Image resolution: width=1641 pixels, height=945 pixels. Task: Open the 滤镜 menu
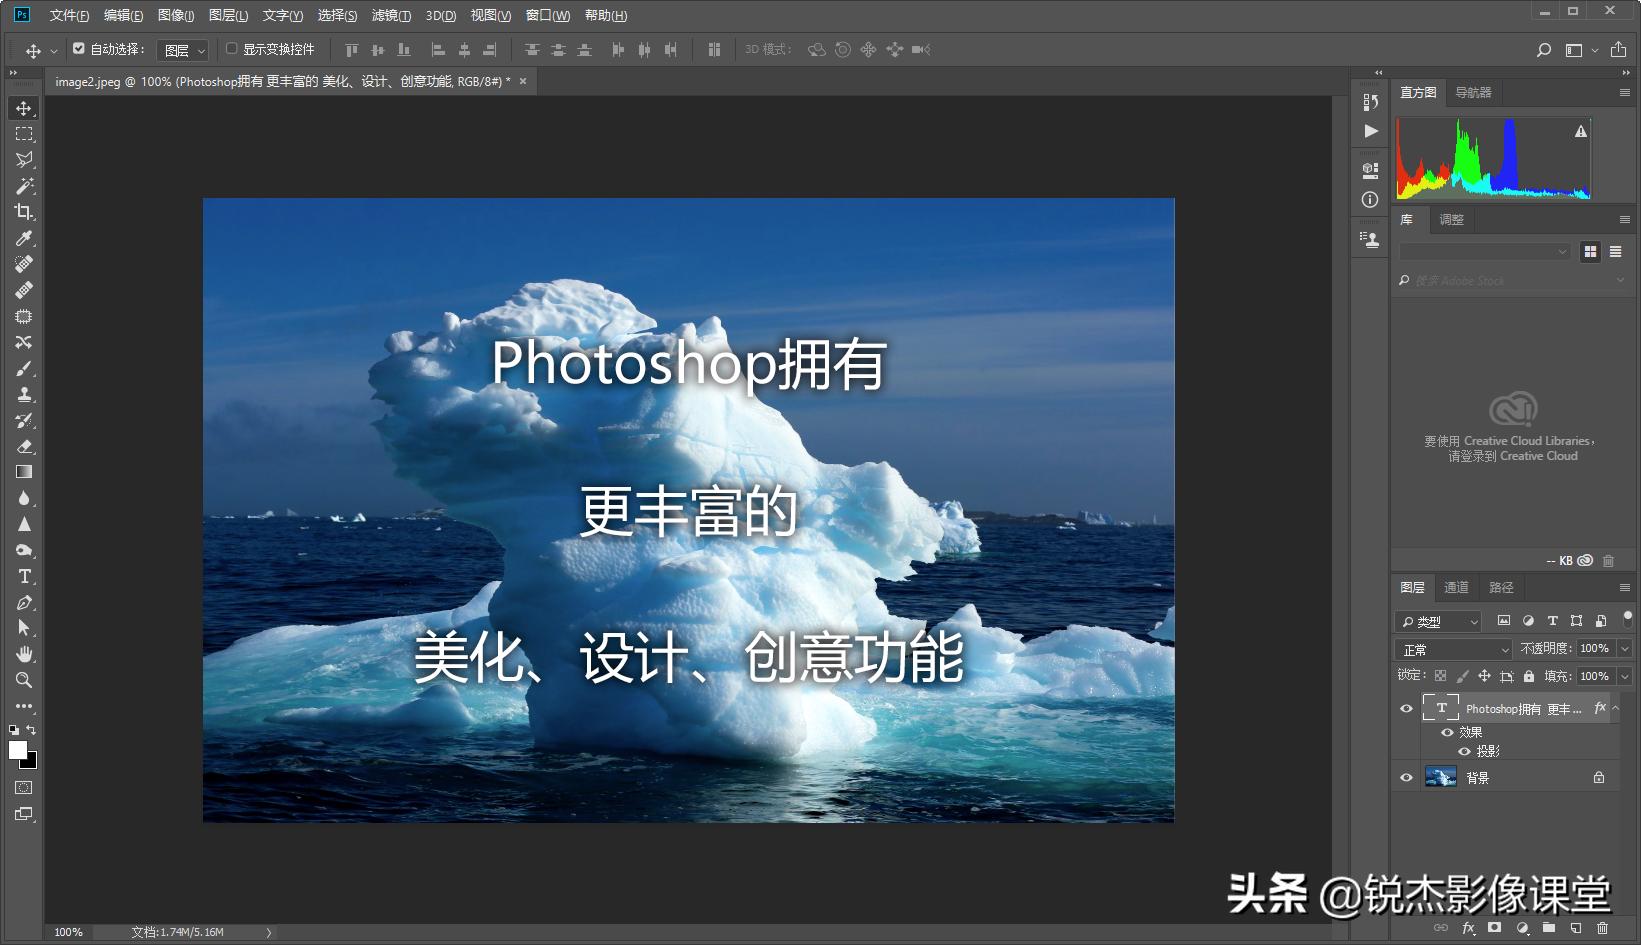point(392,15)
